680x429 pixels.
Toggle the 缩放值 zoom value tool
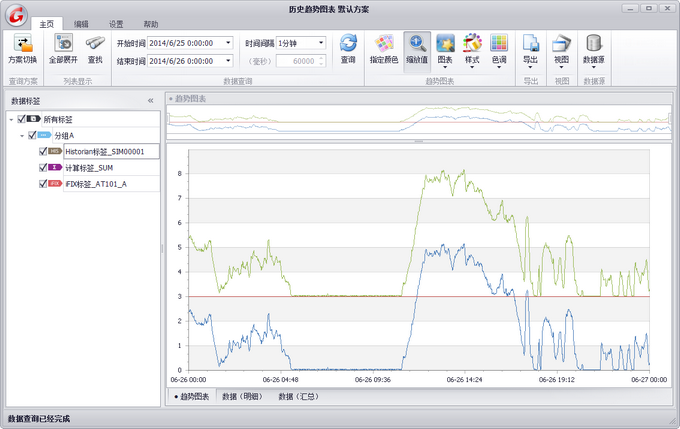[417, 50]
